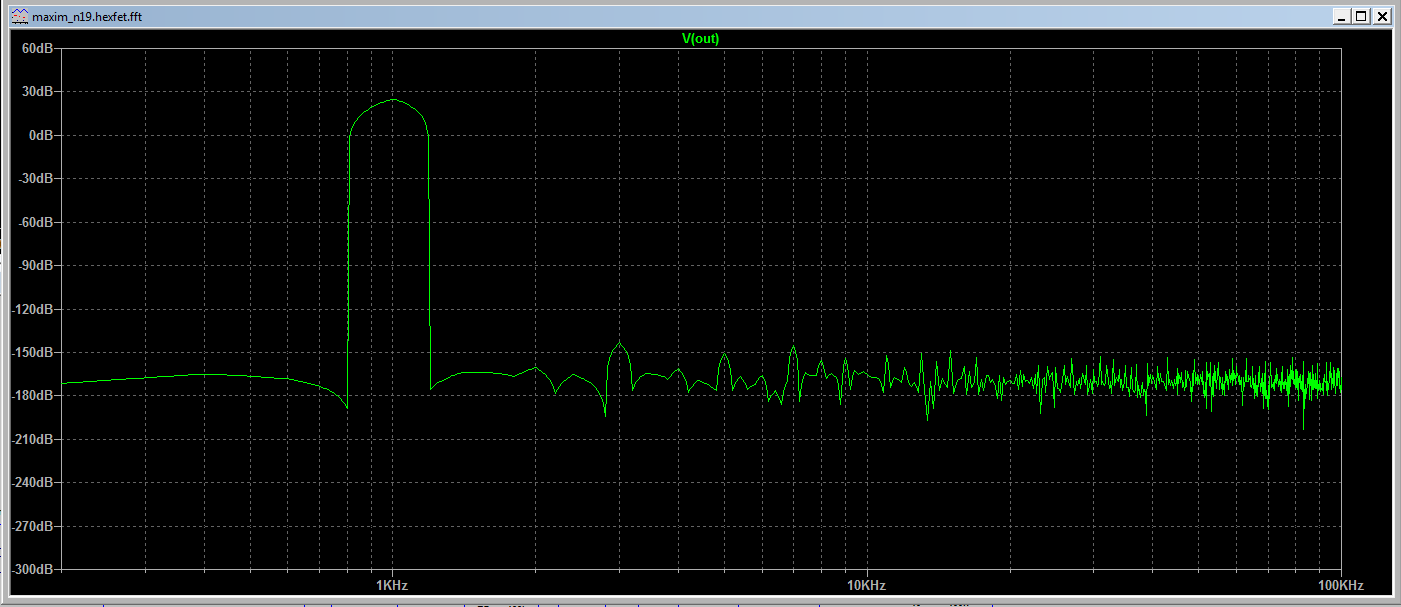Screen dimensions: 1401x607
Task: Click the -180dB vertical axis label
Action: click(30, 395)
